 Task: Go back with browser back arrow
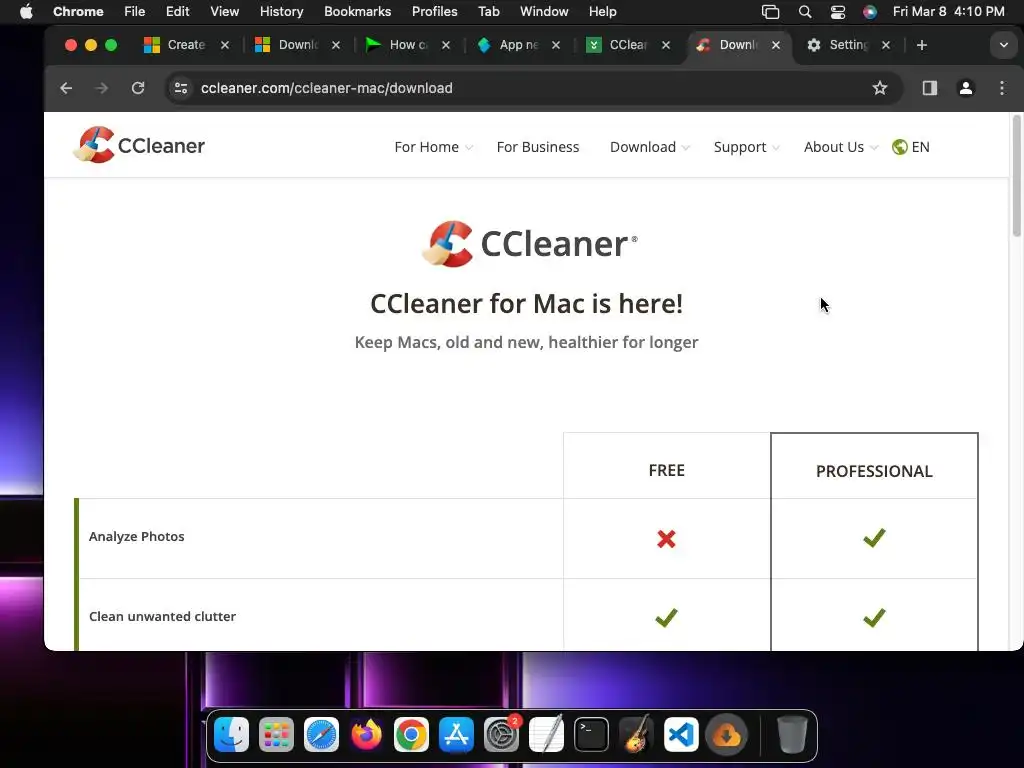click(66, 88)
